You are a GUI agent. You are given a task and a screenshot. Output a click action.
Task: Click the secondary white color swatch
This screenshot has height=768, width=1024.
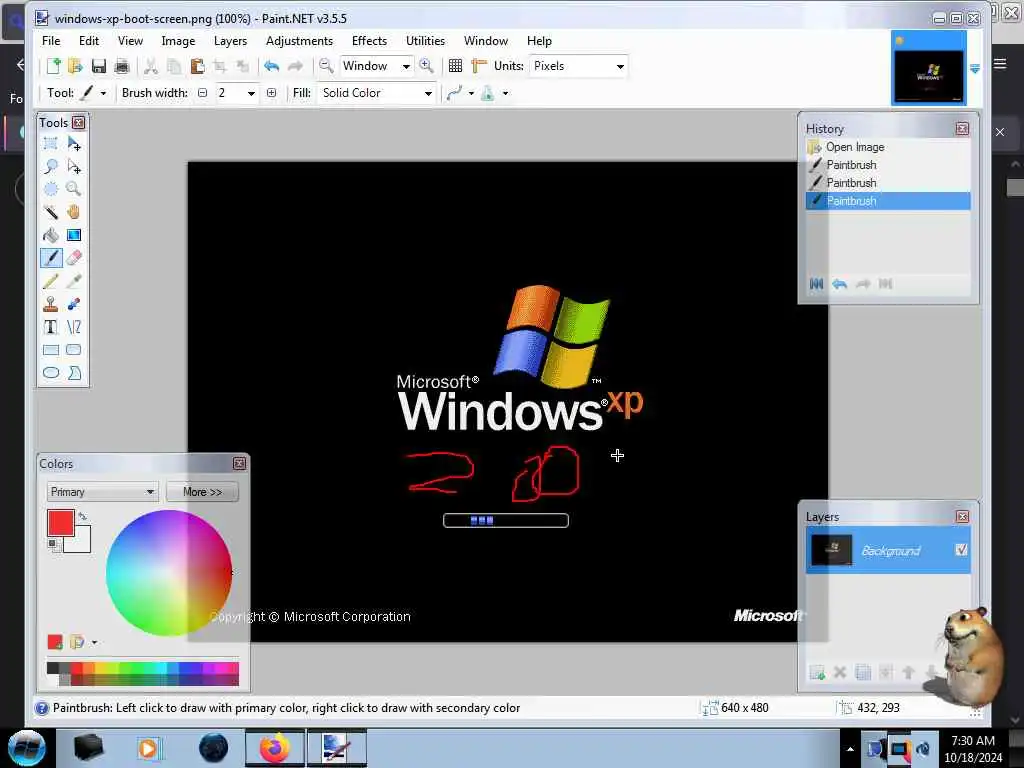(82, 543)
